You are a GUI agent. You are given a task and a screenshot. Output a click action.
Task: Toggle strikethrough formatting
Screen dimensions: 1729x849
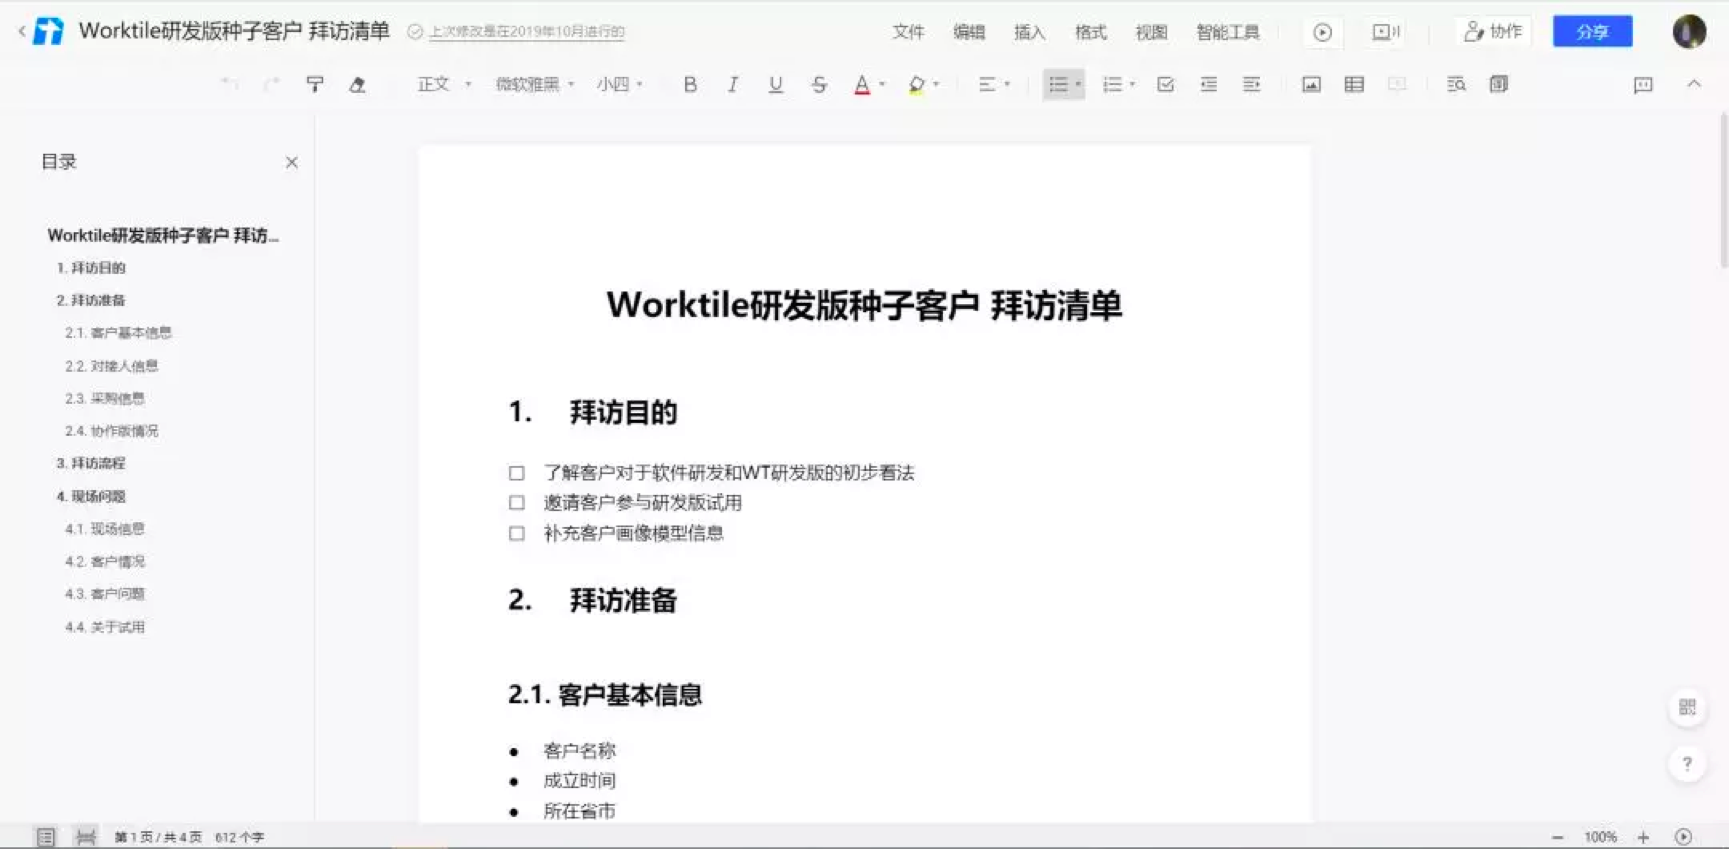click(819, 85)
